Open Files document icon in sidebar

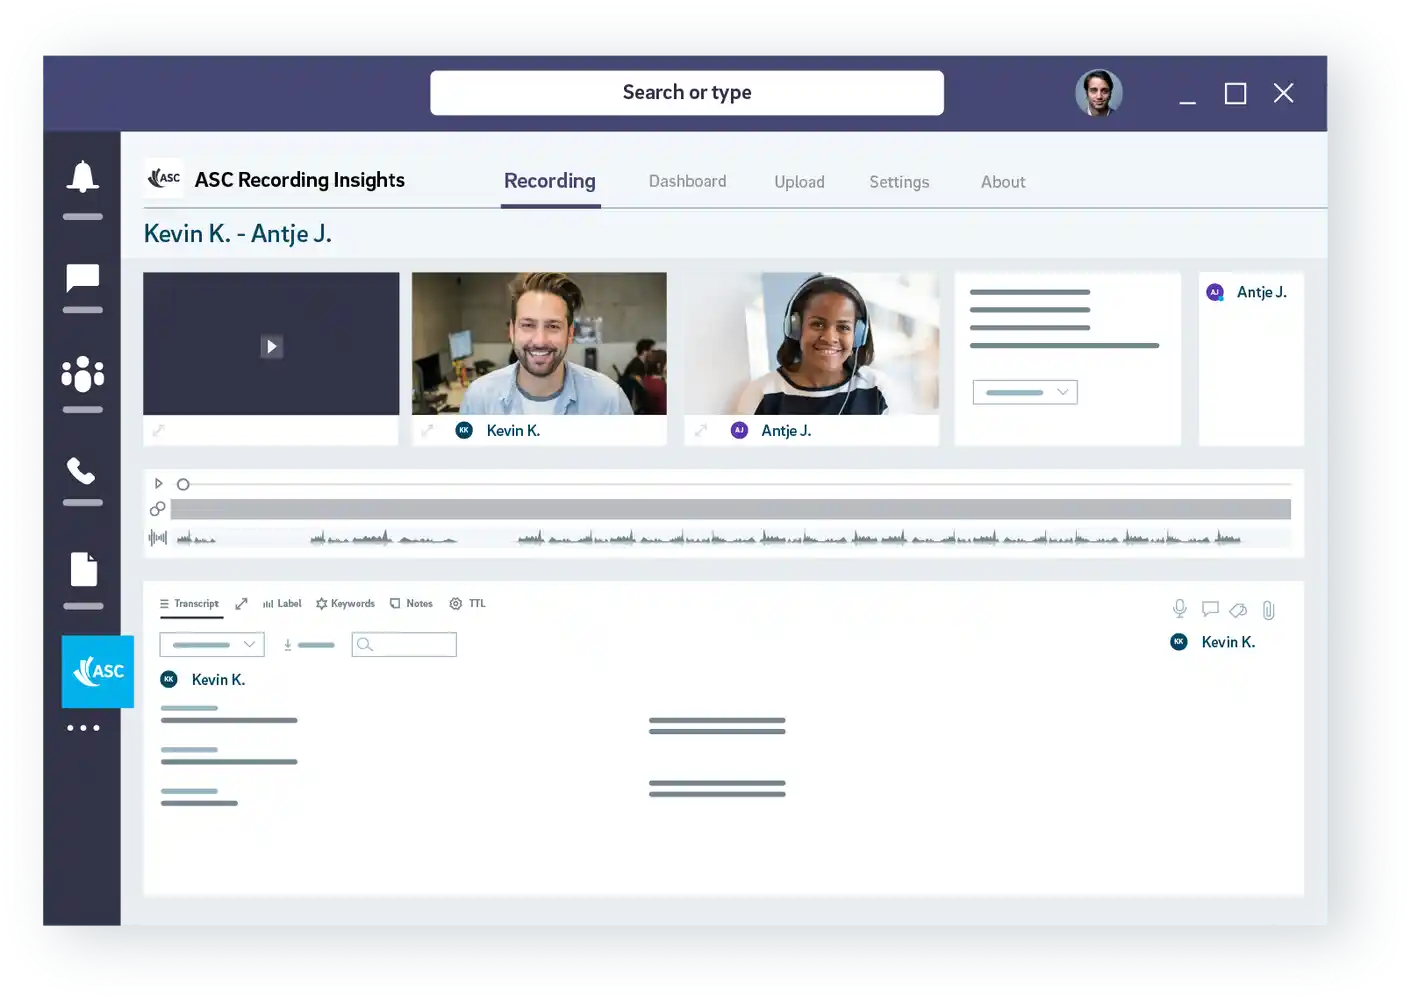(84, 569)
